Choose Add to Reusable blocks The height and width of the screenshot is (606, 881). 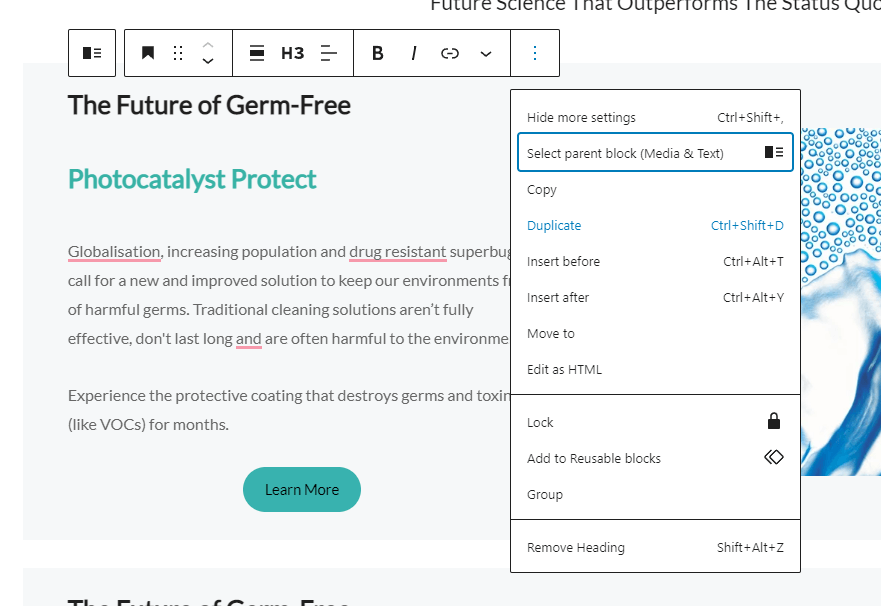655,458
